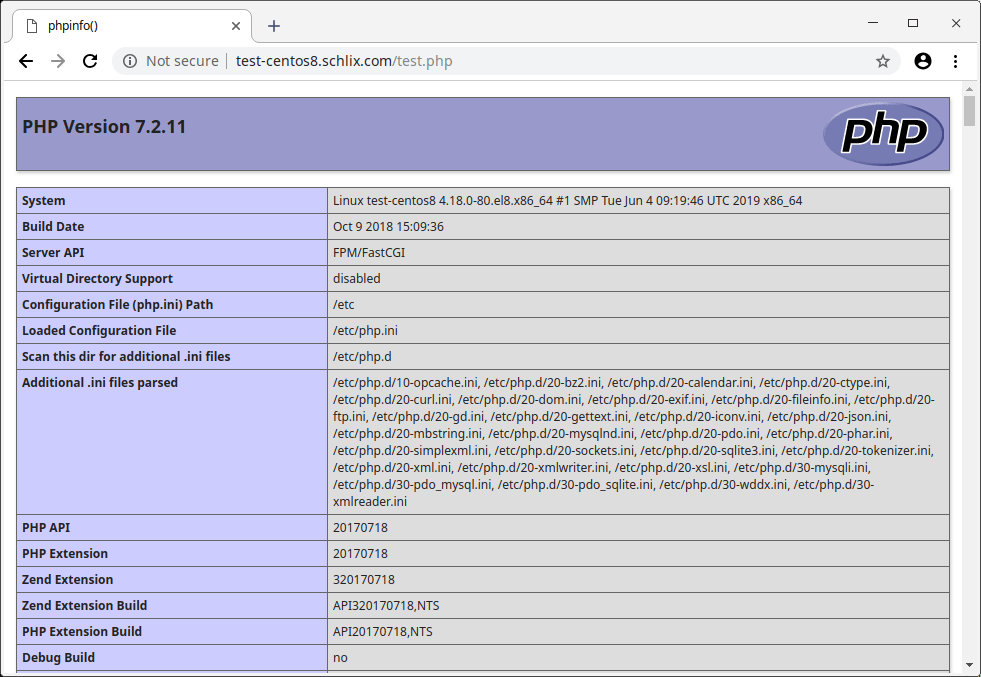Viewport: 981px width, 677px height.
Task: Click the 'PHP Version 7.2.11' heading
Action: pos(104,126)
